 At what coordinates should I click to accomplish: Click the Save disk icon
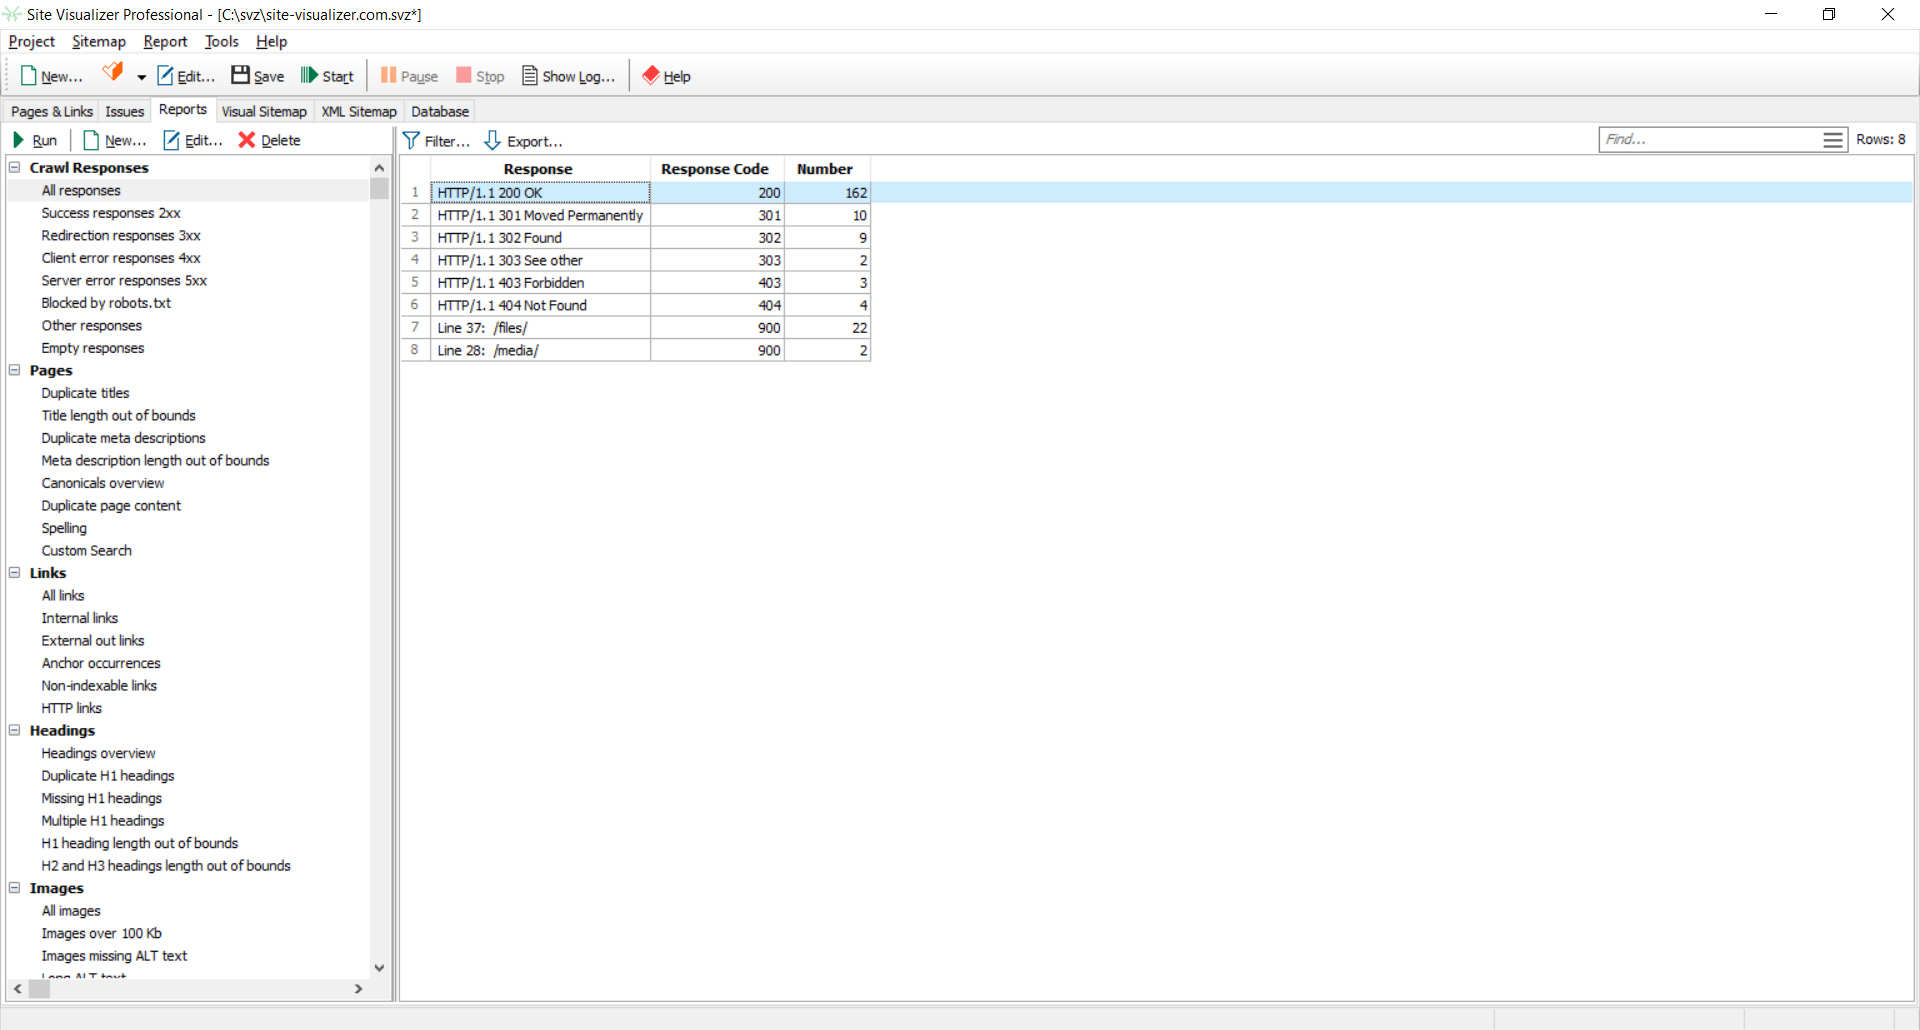tap(241, 76)
